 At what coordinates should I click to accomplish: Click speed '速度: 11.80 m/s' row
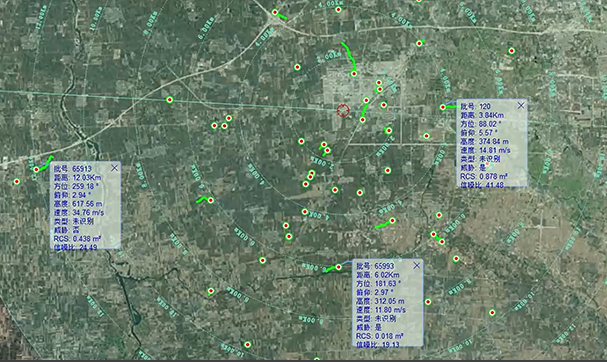381,310
